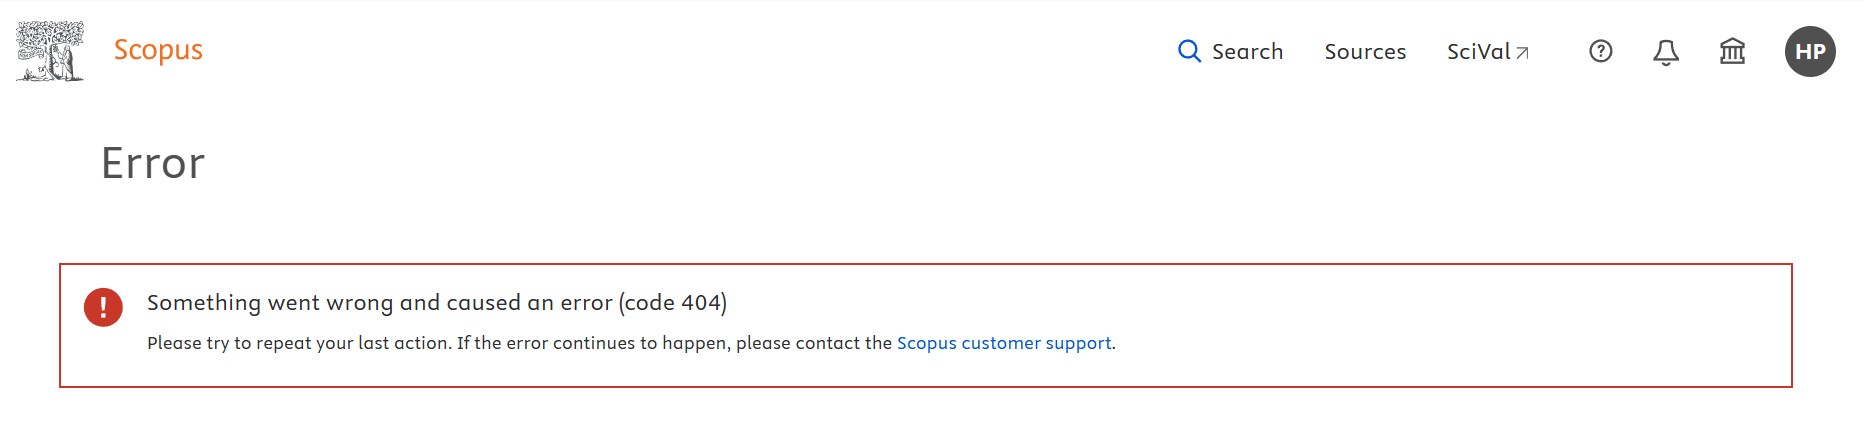Show notifications with the bell icon
This screenshot has height=426, width=1865.
tap(1666, 52)
